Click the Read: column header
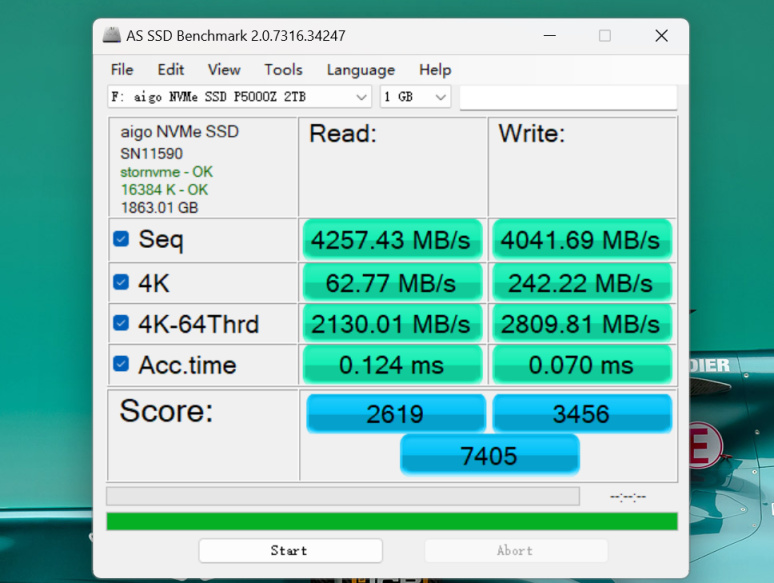The image size is (774, 583). click(343, 133)
